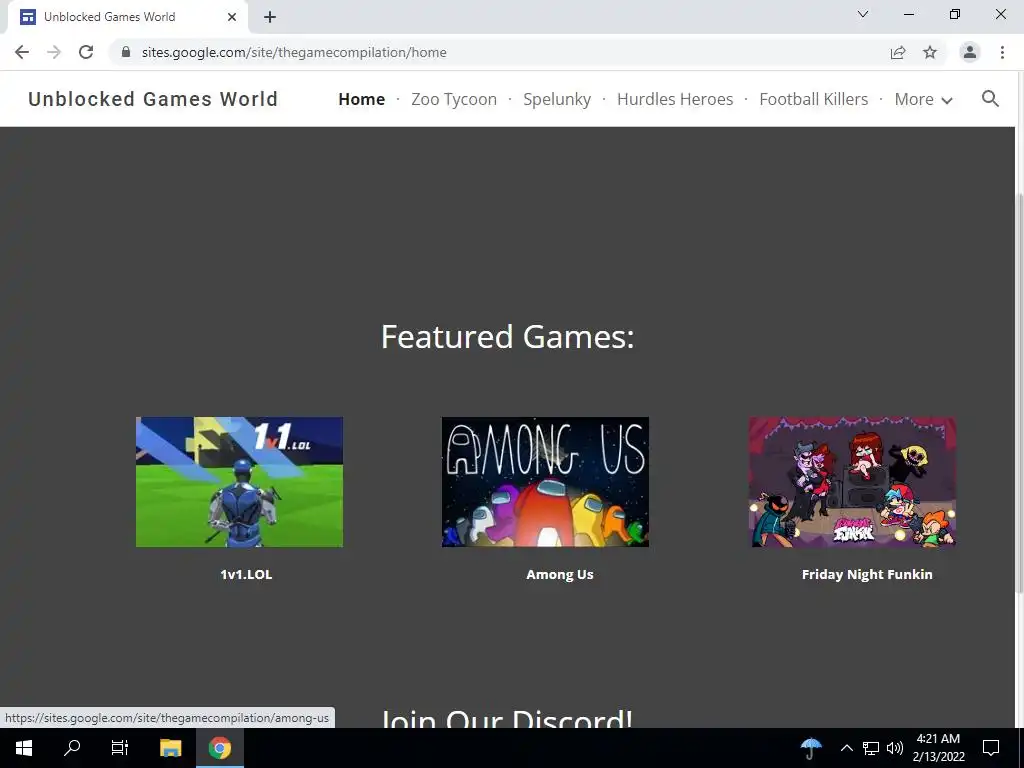Click the site search magnifier icon
This screenshot has height=768, width=1024.
coord(990,99)
